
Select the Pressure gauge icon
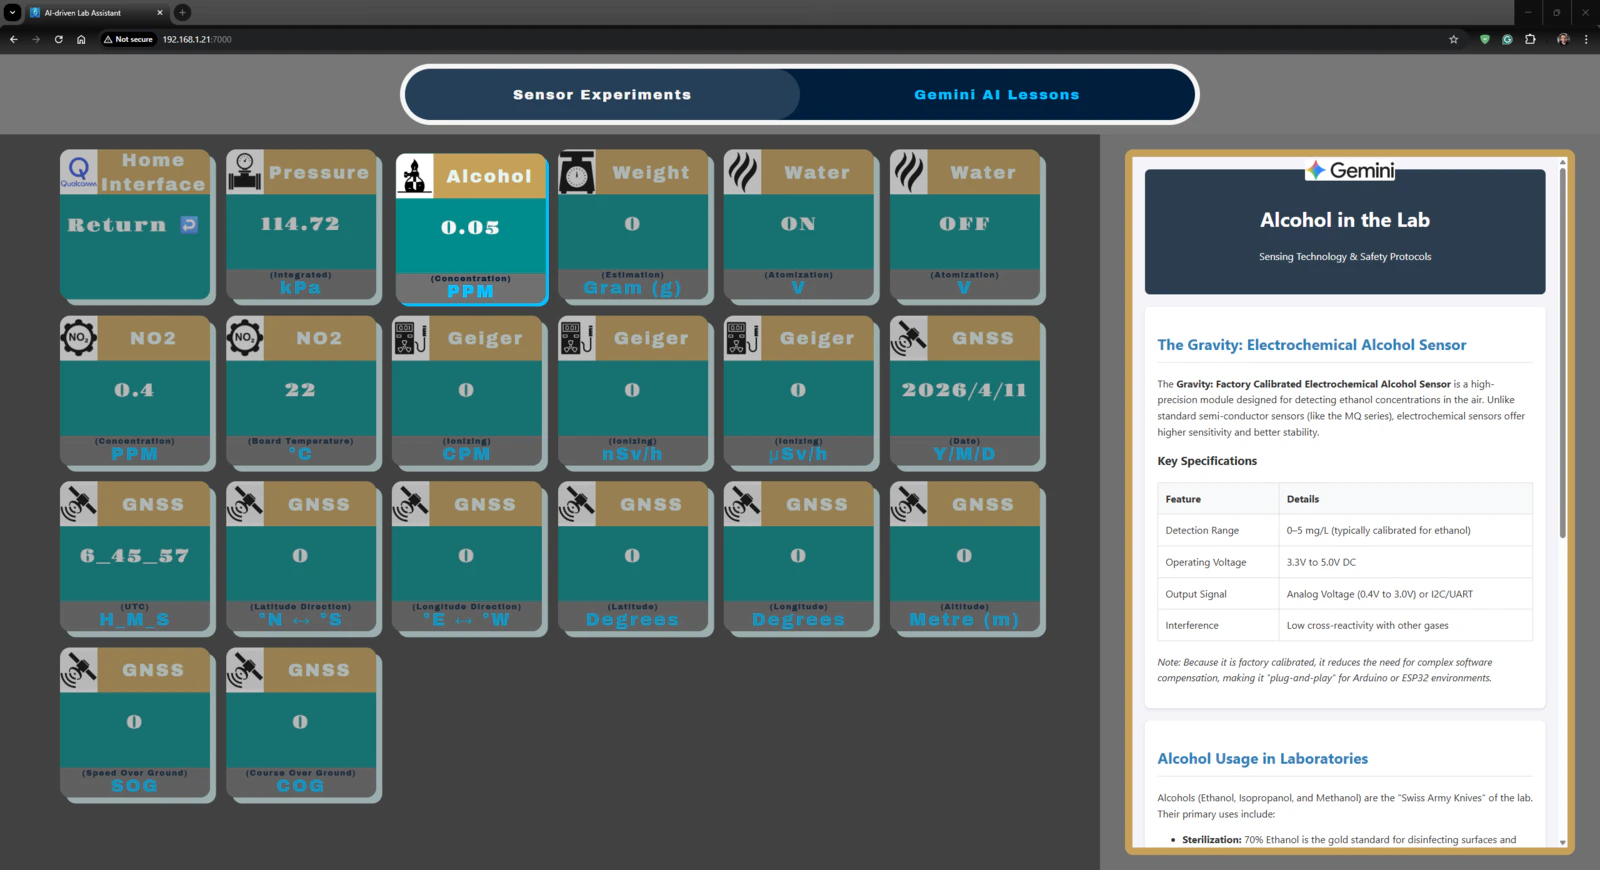pyautogui.click(x=245, y=171)
